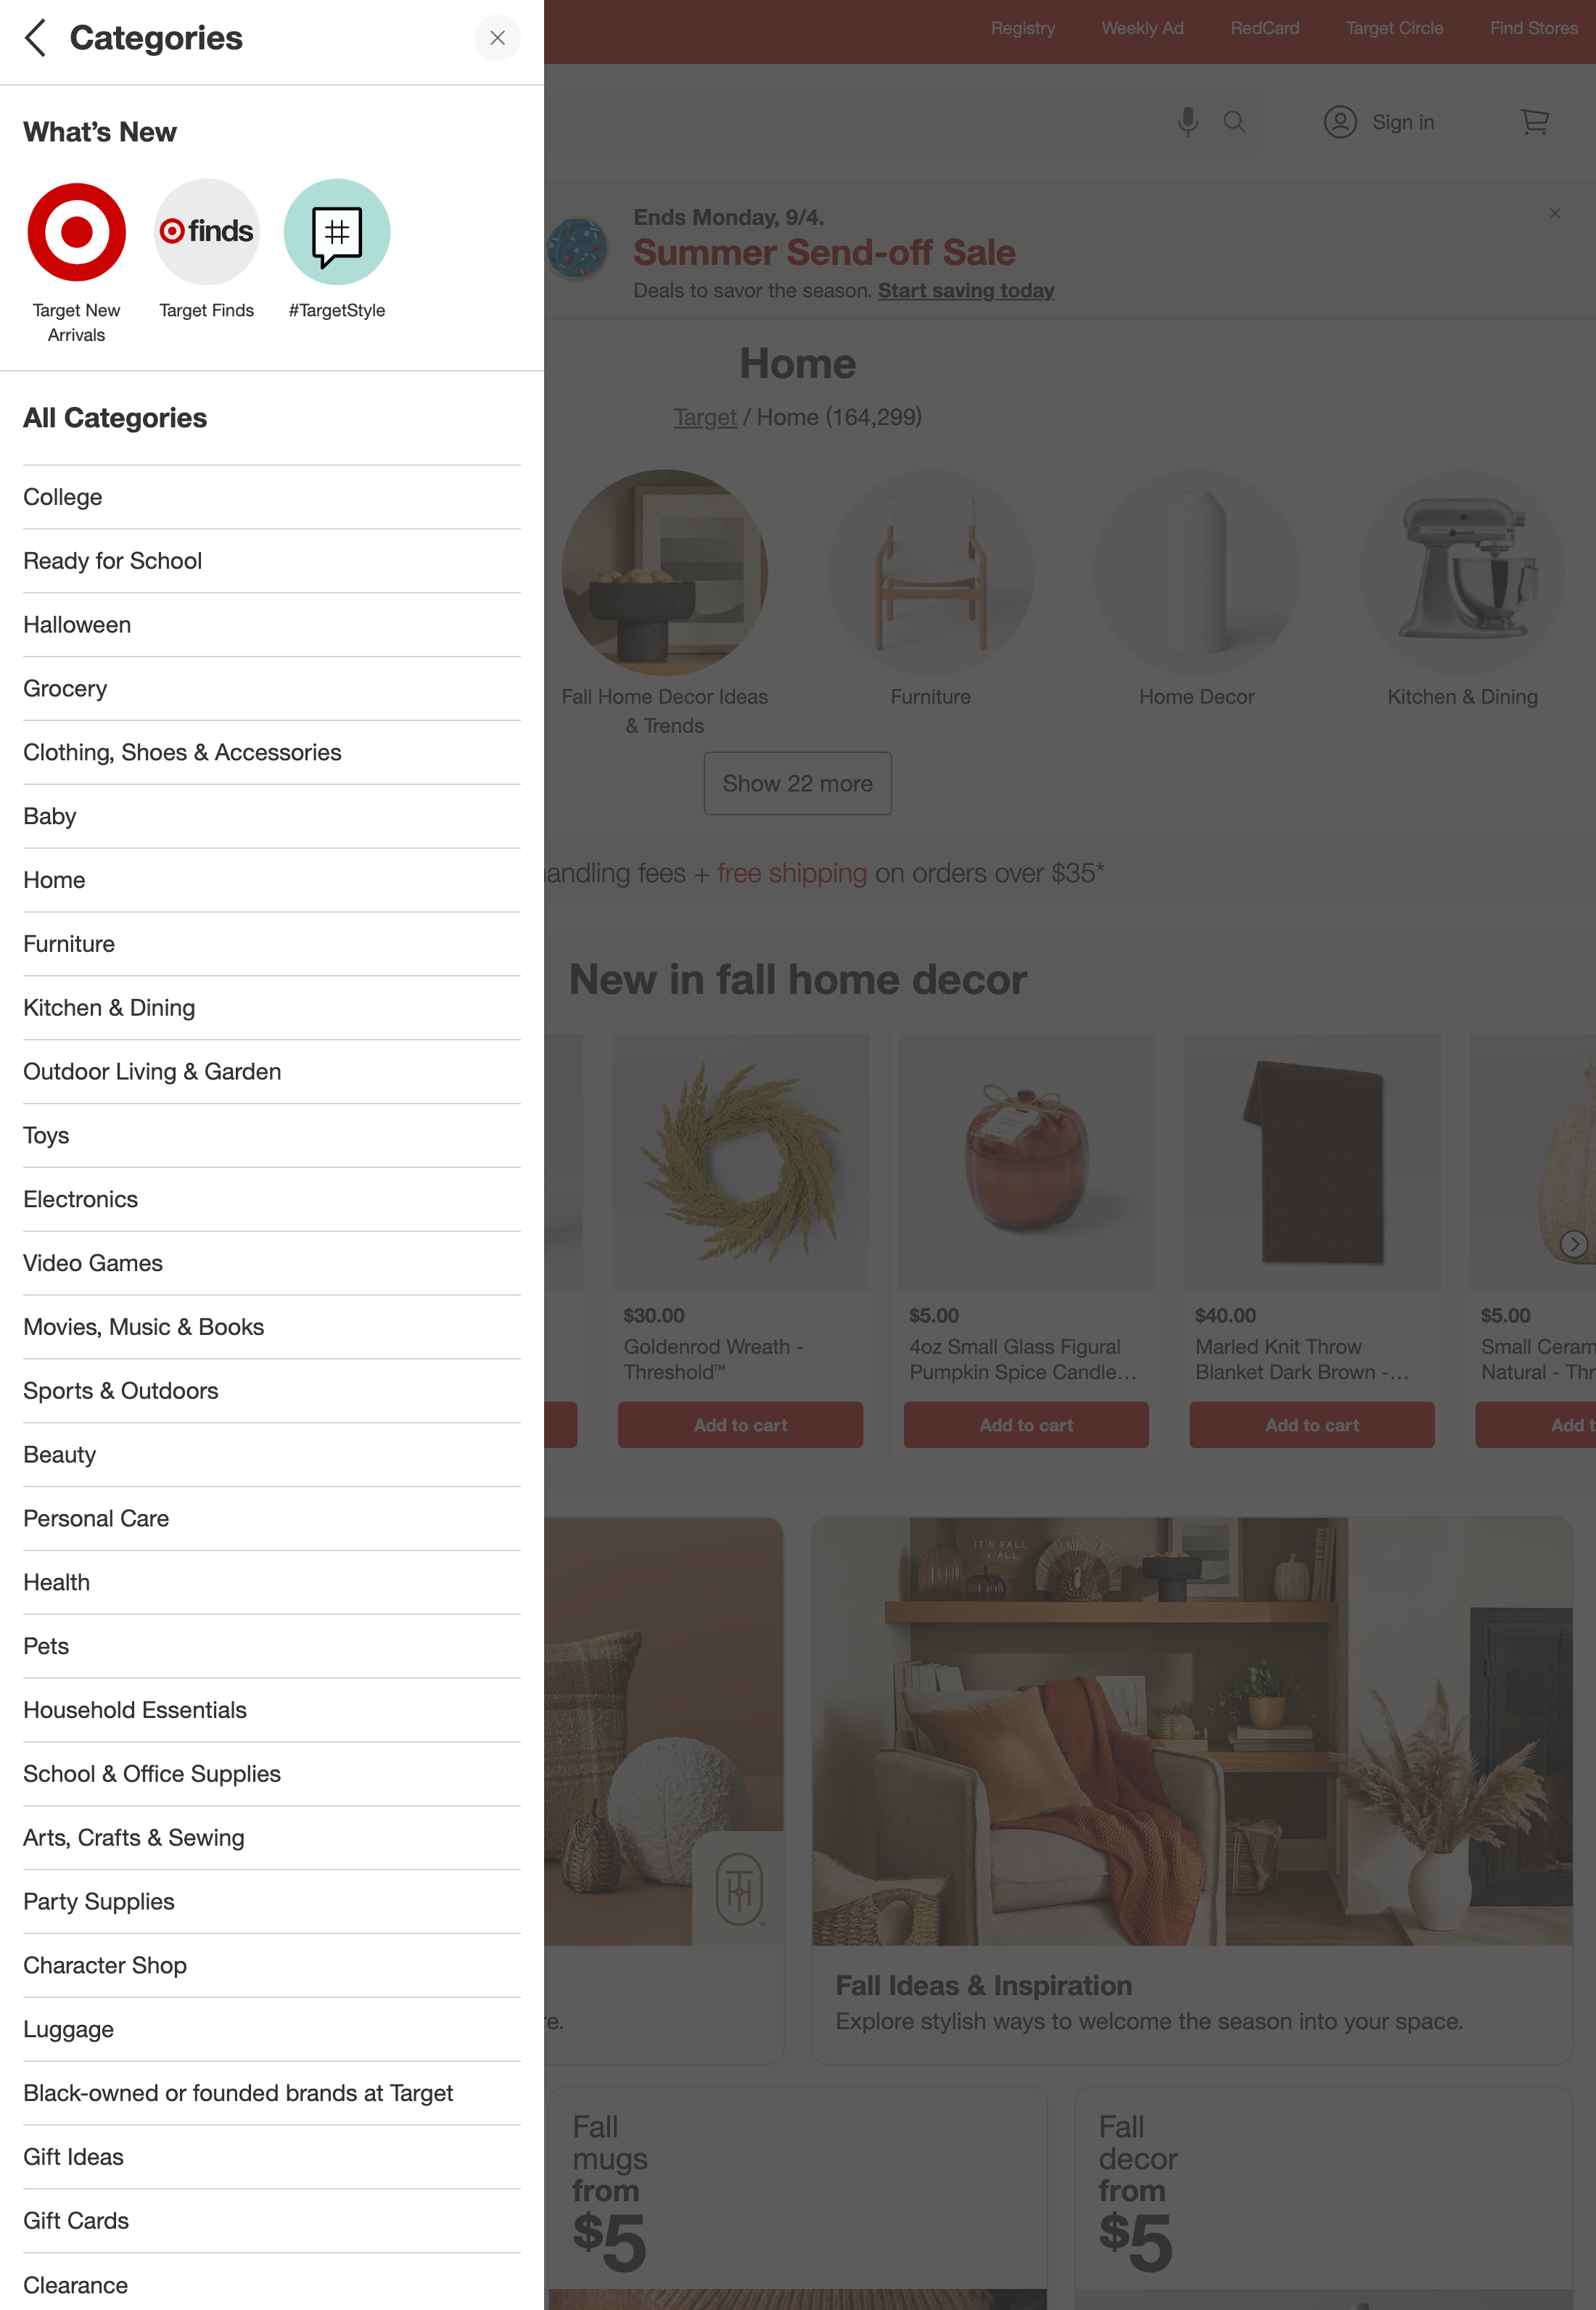Add the Goldenrod Wreath to cart
Viewport: 1596px width, 2310px height.
tap(740, 1424)
